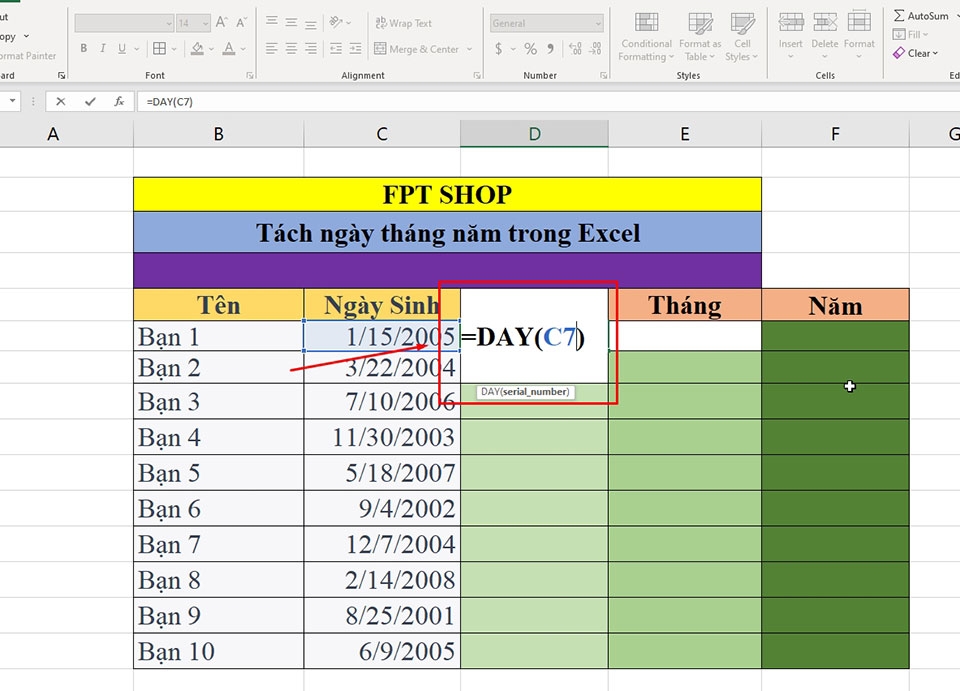This screenshot has height=691, width=960.
Task: Click the Merge & Center icon
Action: (x=382, y=49)
